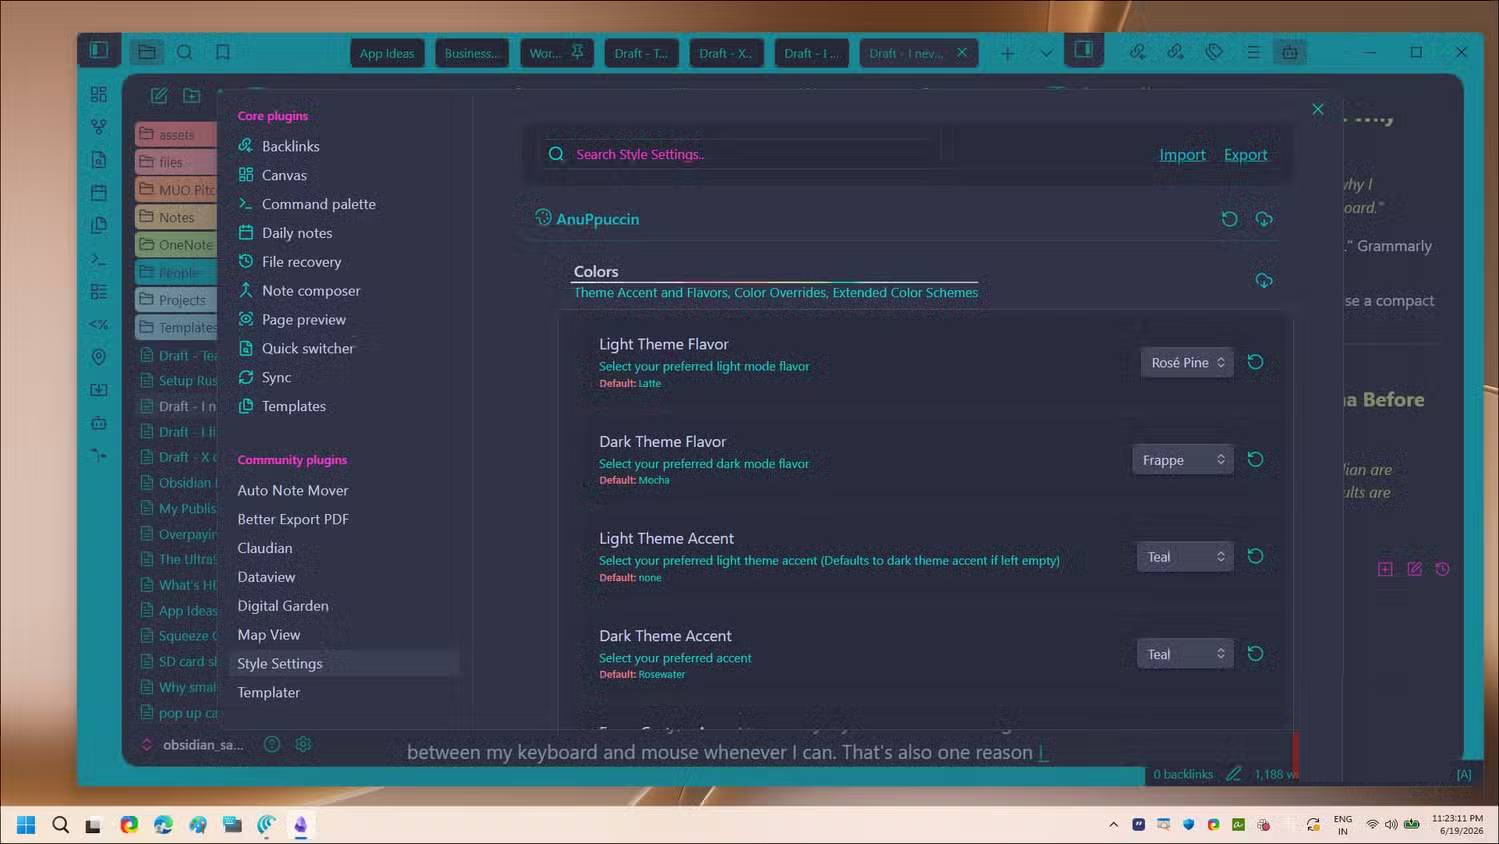Open settings gear at sidebar bottom
The image size is (1499, 844).
[x=303, y=744]
